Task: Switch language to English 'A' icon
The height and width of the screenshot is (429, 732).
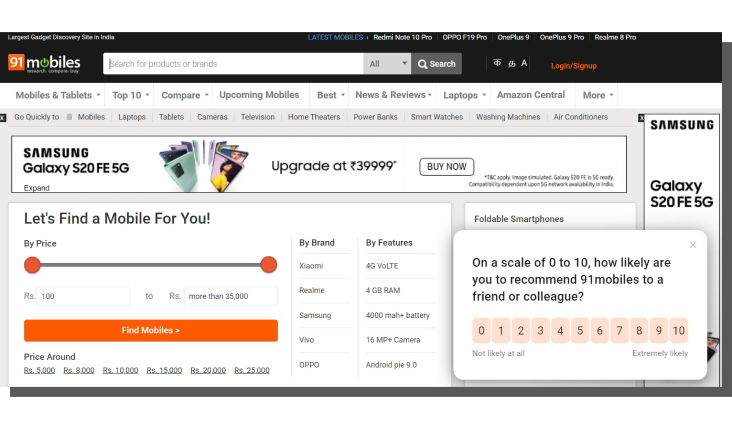Action: (524, 63)
